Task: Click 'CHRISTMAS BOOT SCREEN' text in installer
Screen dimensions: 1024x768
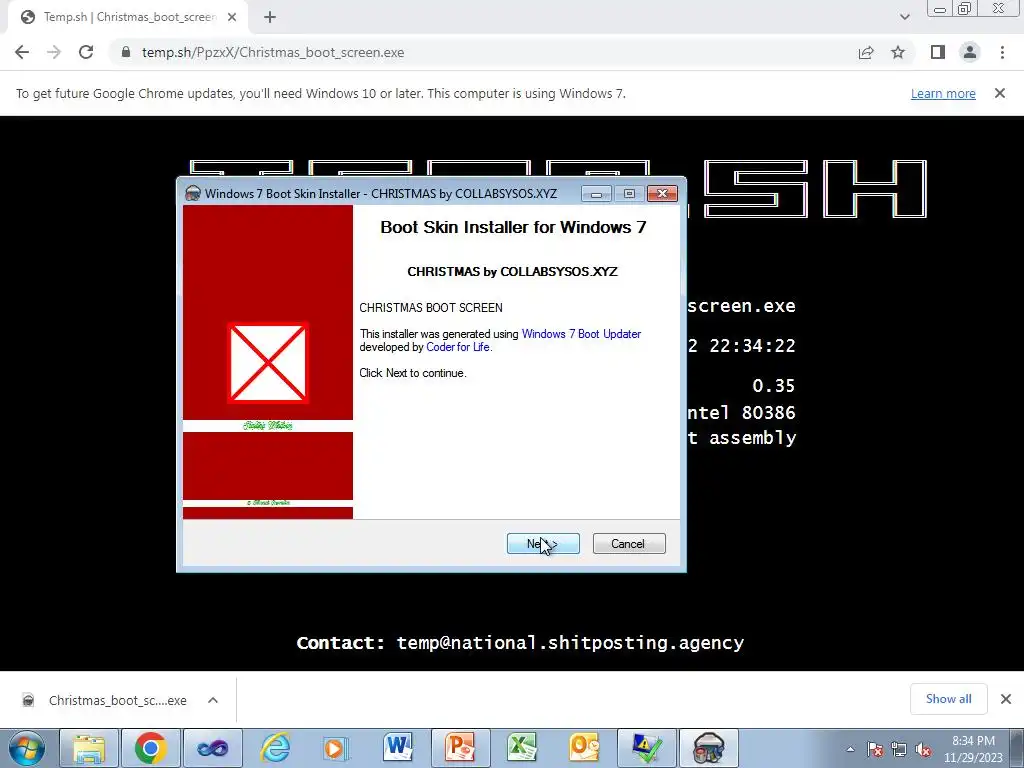Action: (431, 308)
